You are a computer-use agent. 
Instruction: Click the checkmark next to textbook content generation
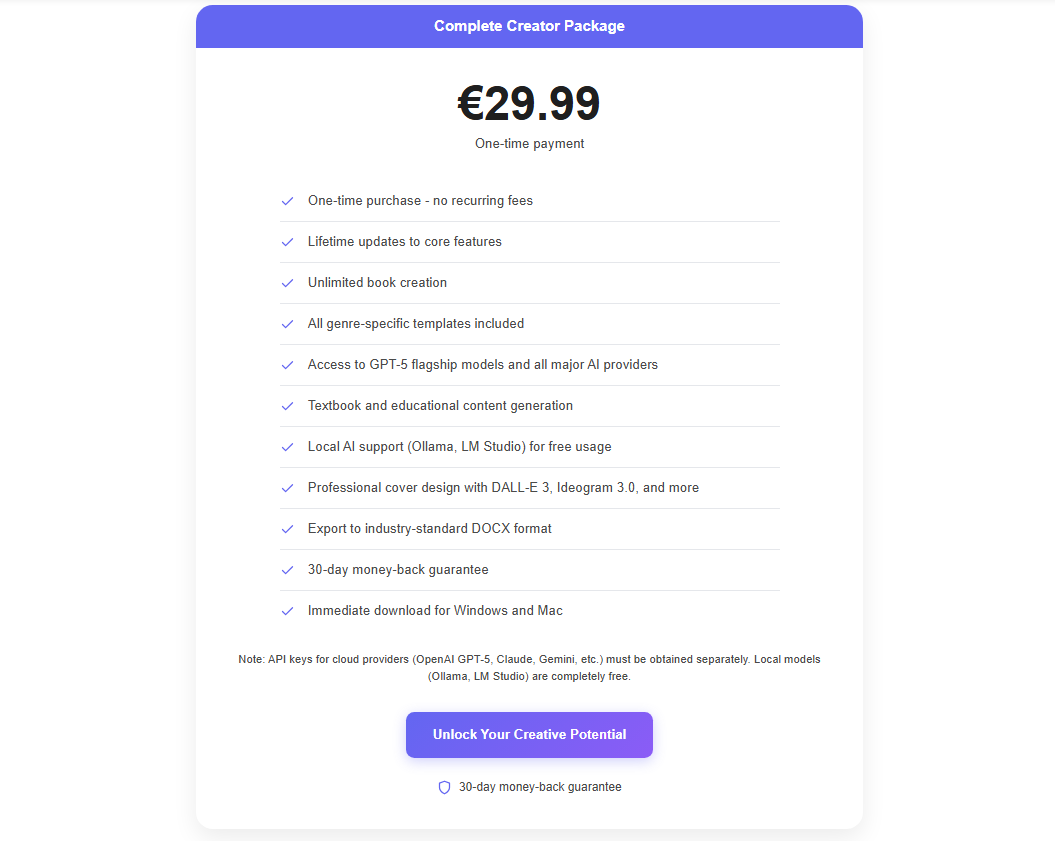[x=288, y=406]
